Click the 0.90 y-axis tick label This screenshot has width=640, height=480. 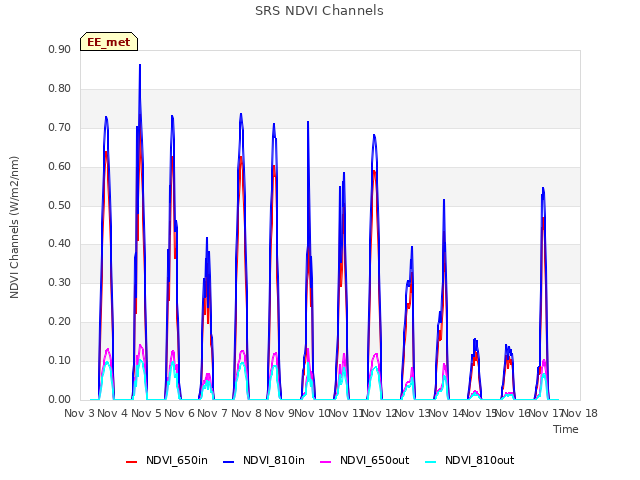pyautogui.click(x=60, y=49)
